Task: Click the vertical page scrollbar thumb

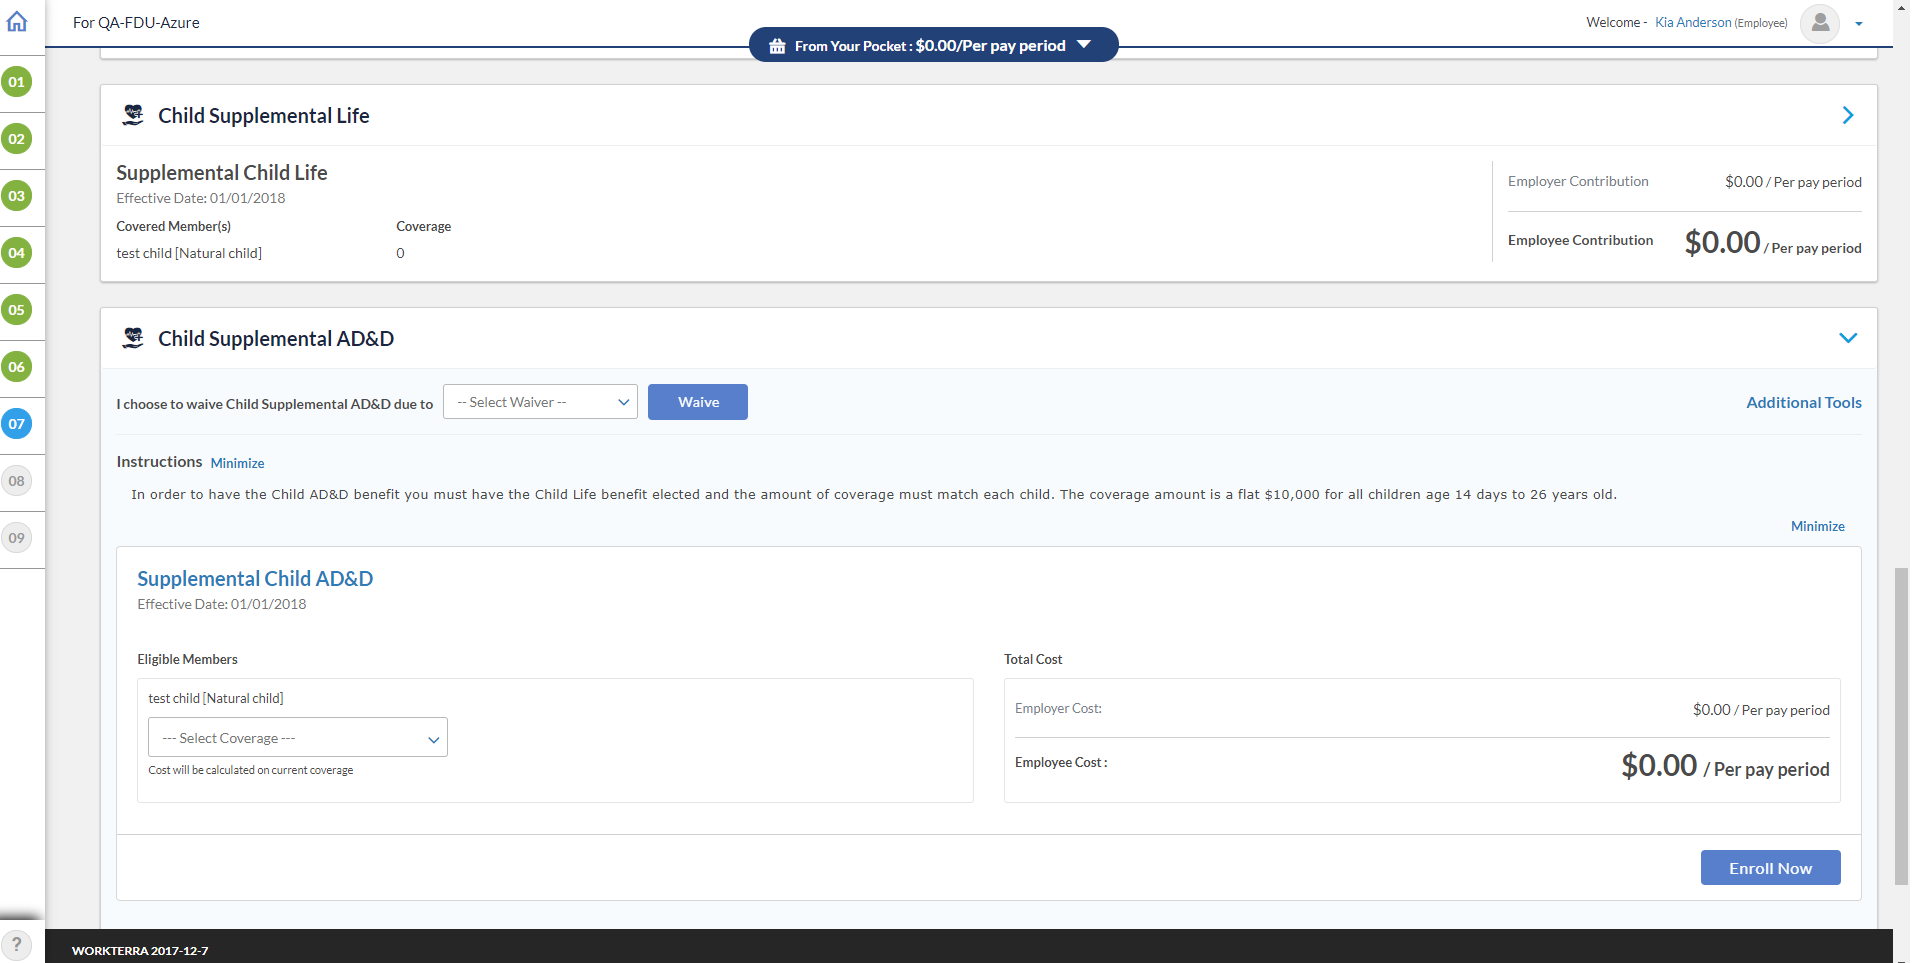Action: [1901, 725]
